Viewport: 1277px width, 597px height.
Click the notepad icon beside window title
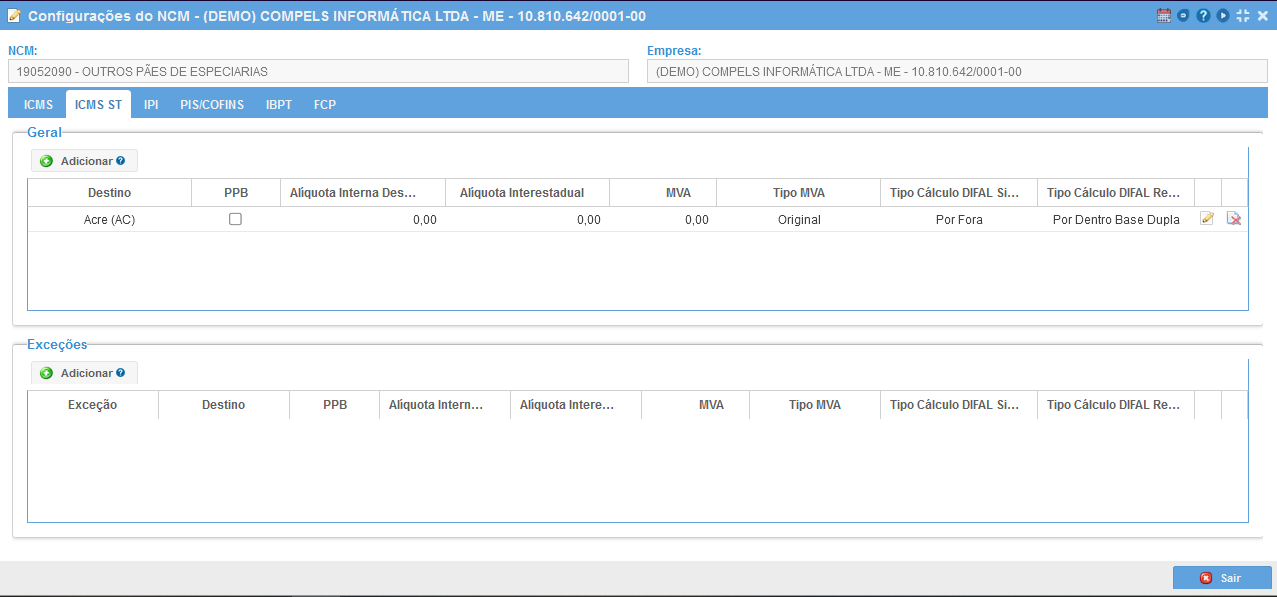click(14, 16)
